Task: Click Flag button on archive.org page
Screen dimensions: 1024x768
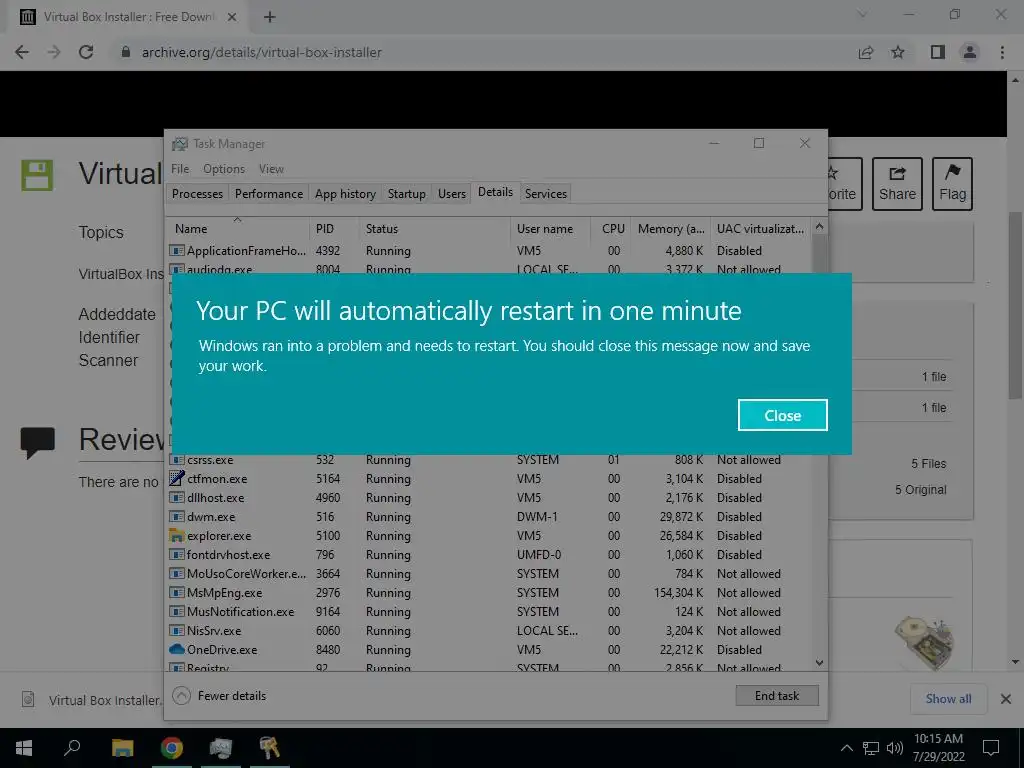Action: pyautogui.click(x=952, y=184)
